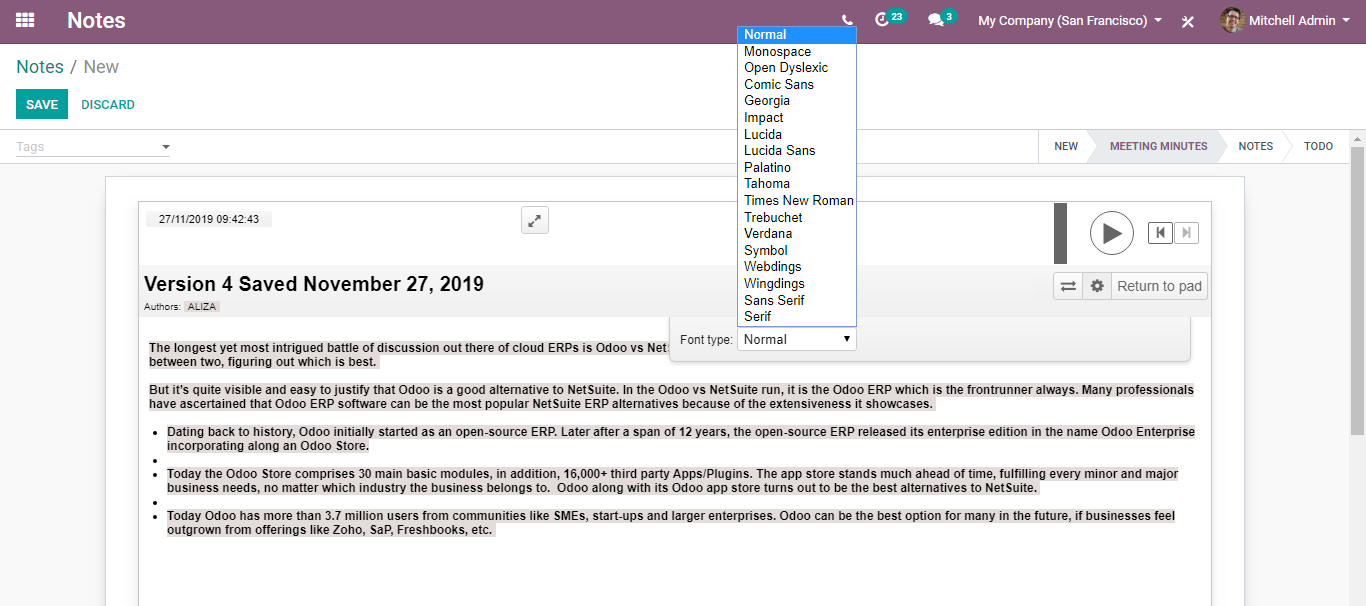This screenshot has height=606, width=1366.
Task: Play the pad revision timeline
Action: click(x=1112, y=233)
